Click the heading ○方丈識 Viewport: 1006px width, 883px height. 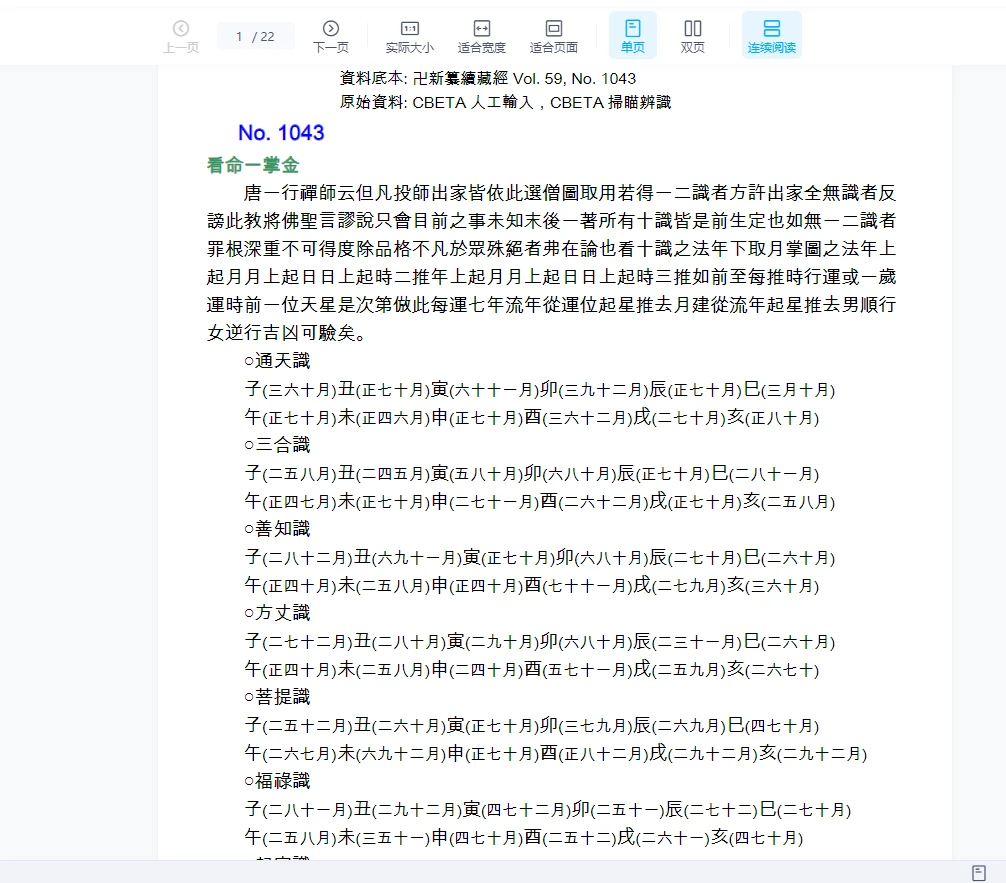[277, 613]
